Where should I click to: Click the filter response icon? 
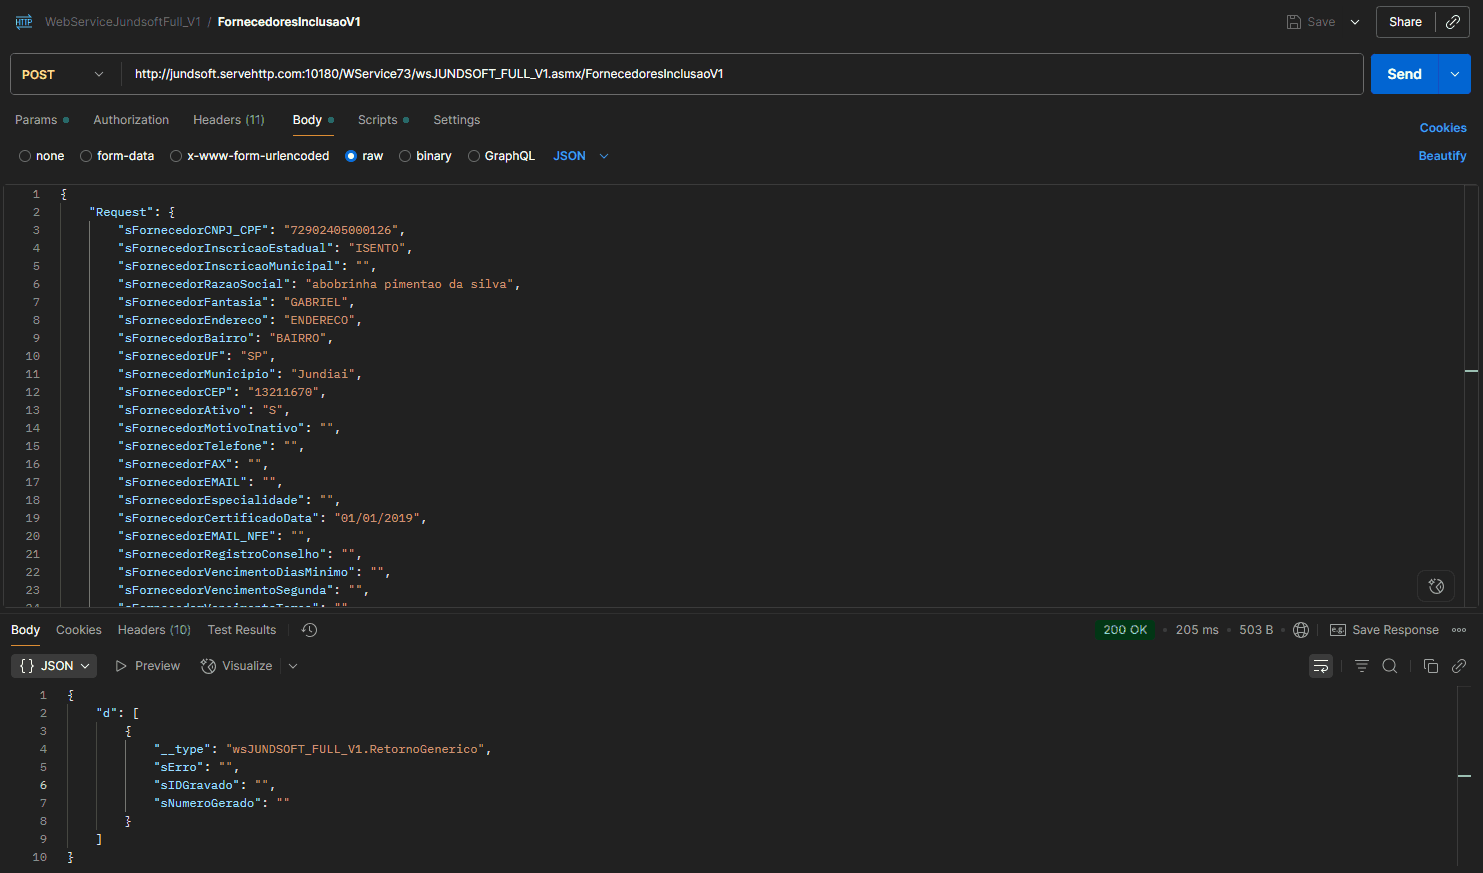click(1362, 666)
